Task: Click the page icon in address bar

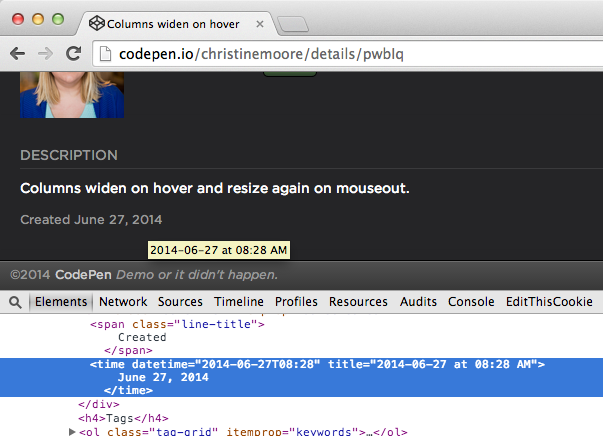Action: click(x=106, y=54)
